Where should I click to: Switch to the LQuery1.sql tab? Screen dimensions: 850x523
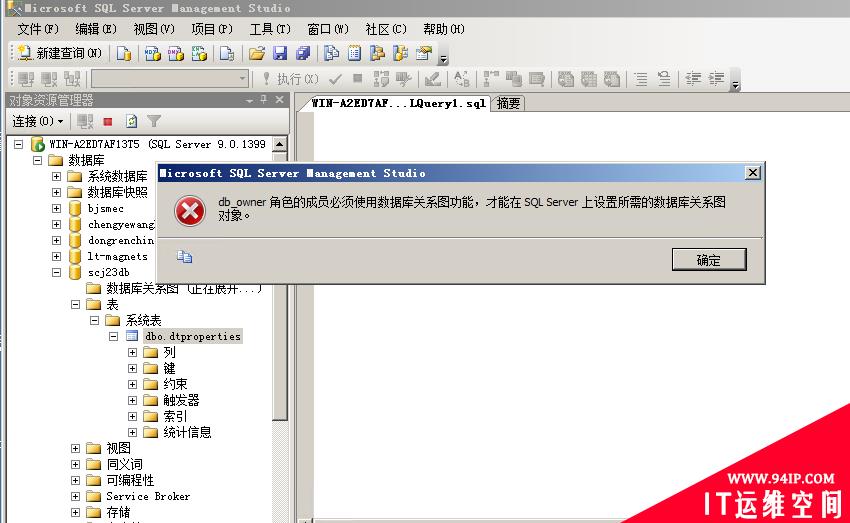coord(398,104)
